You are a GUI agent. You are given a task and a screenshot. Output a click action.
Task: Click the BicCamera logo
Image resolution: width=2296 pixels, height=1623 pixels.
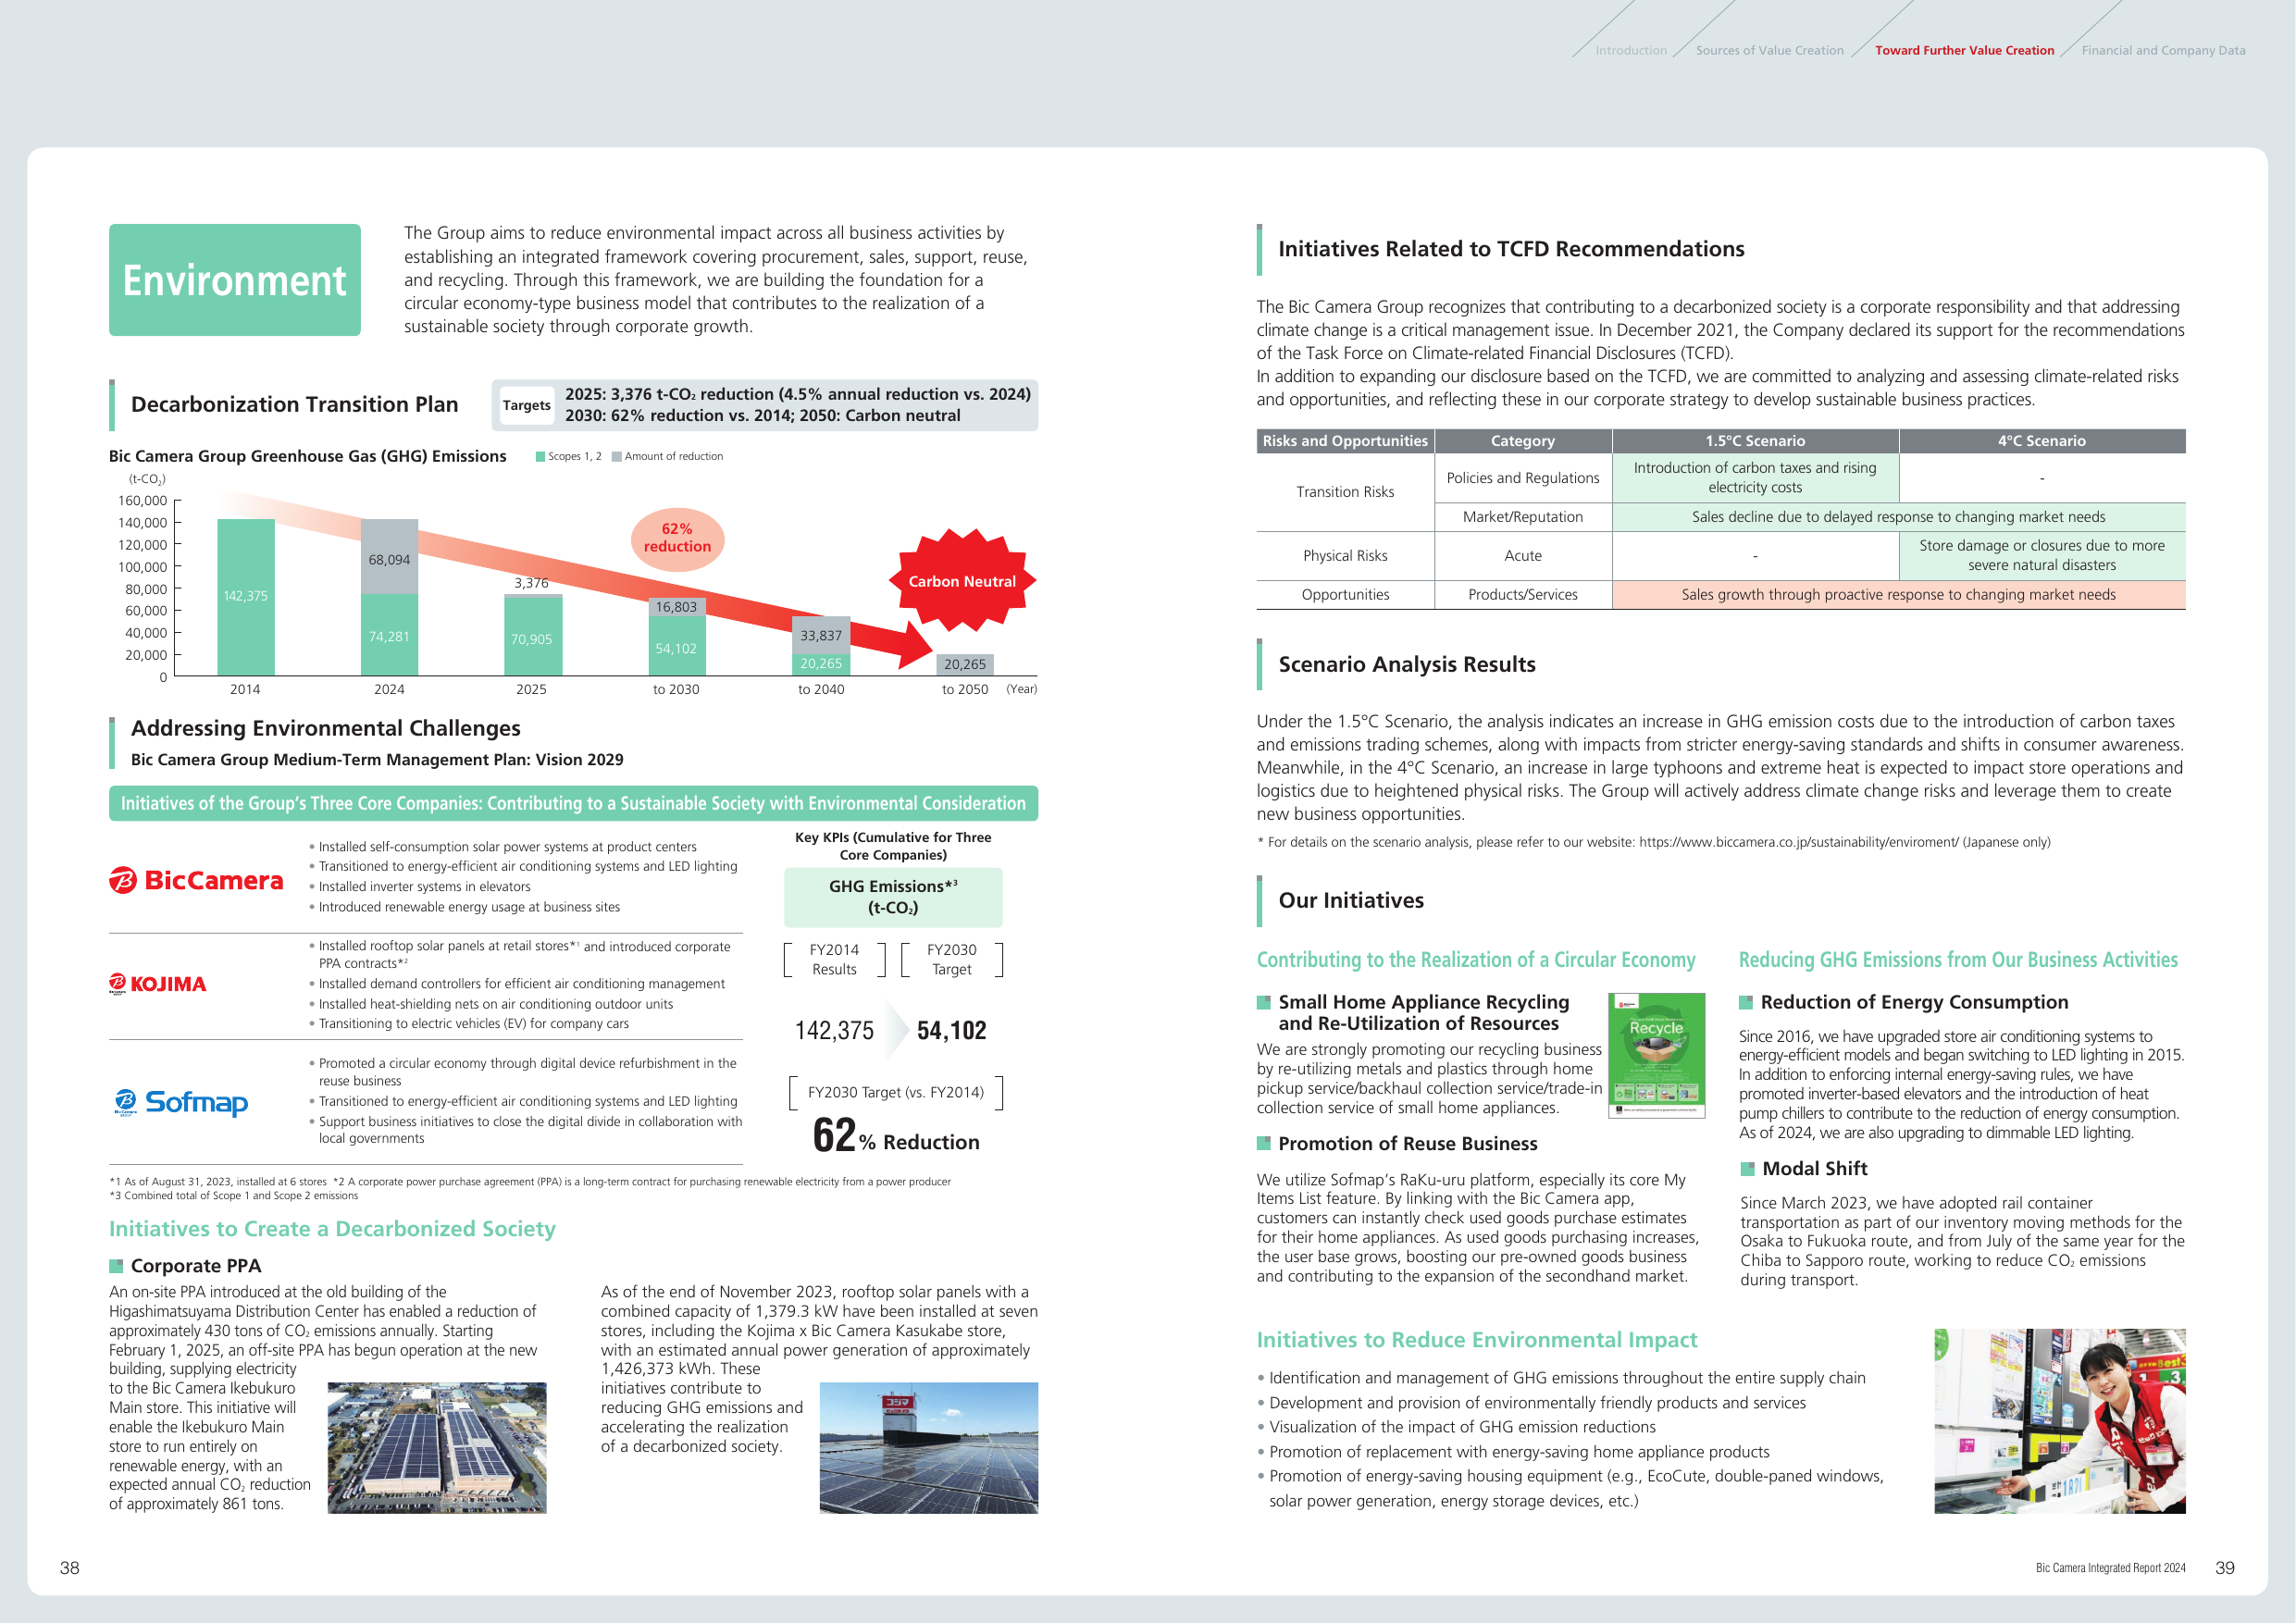point(196,880)
